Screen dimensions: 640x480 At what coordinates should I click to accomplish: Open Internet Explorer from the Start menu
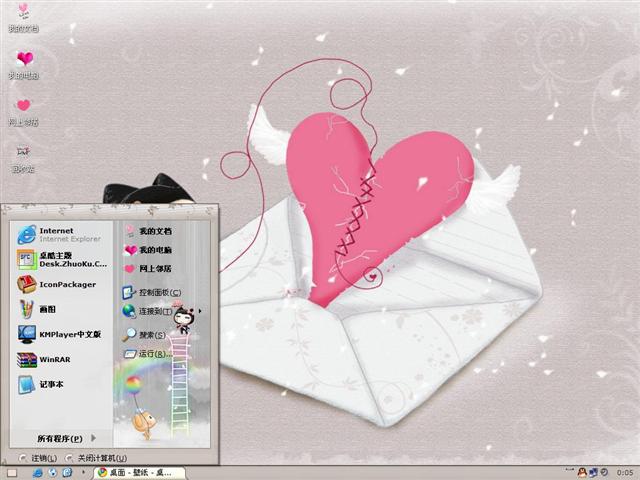(x=60, y=235)
